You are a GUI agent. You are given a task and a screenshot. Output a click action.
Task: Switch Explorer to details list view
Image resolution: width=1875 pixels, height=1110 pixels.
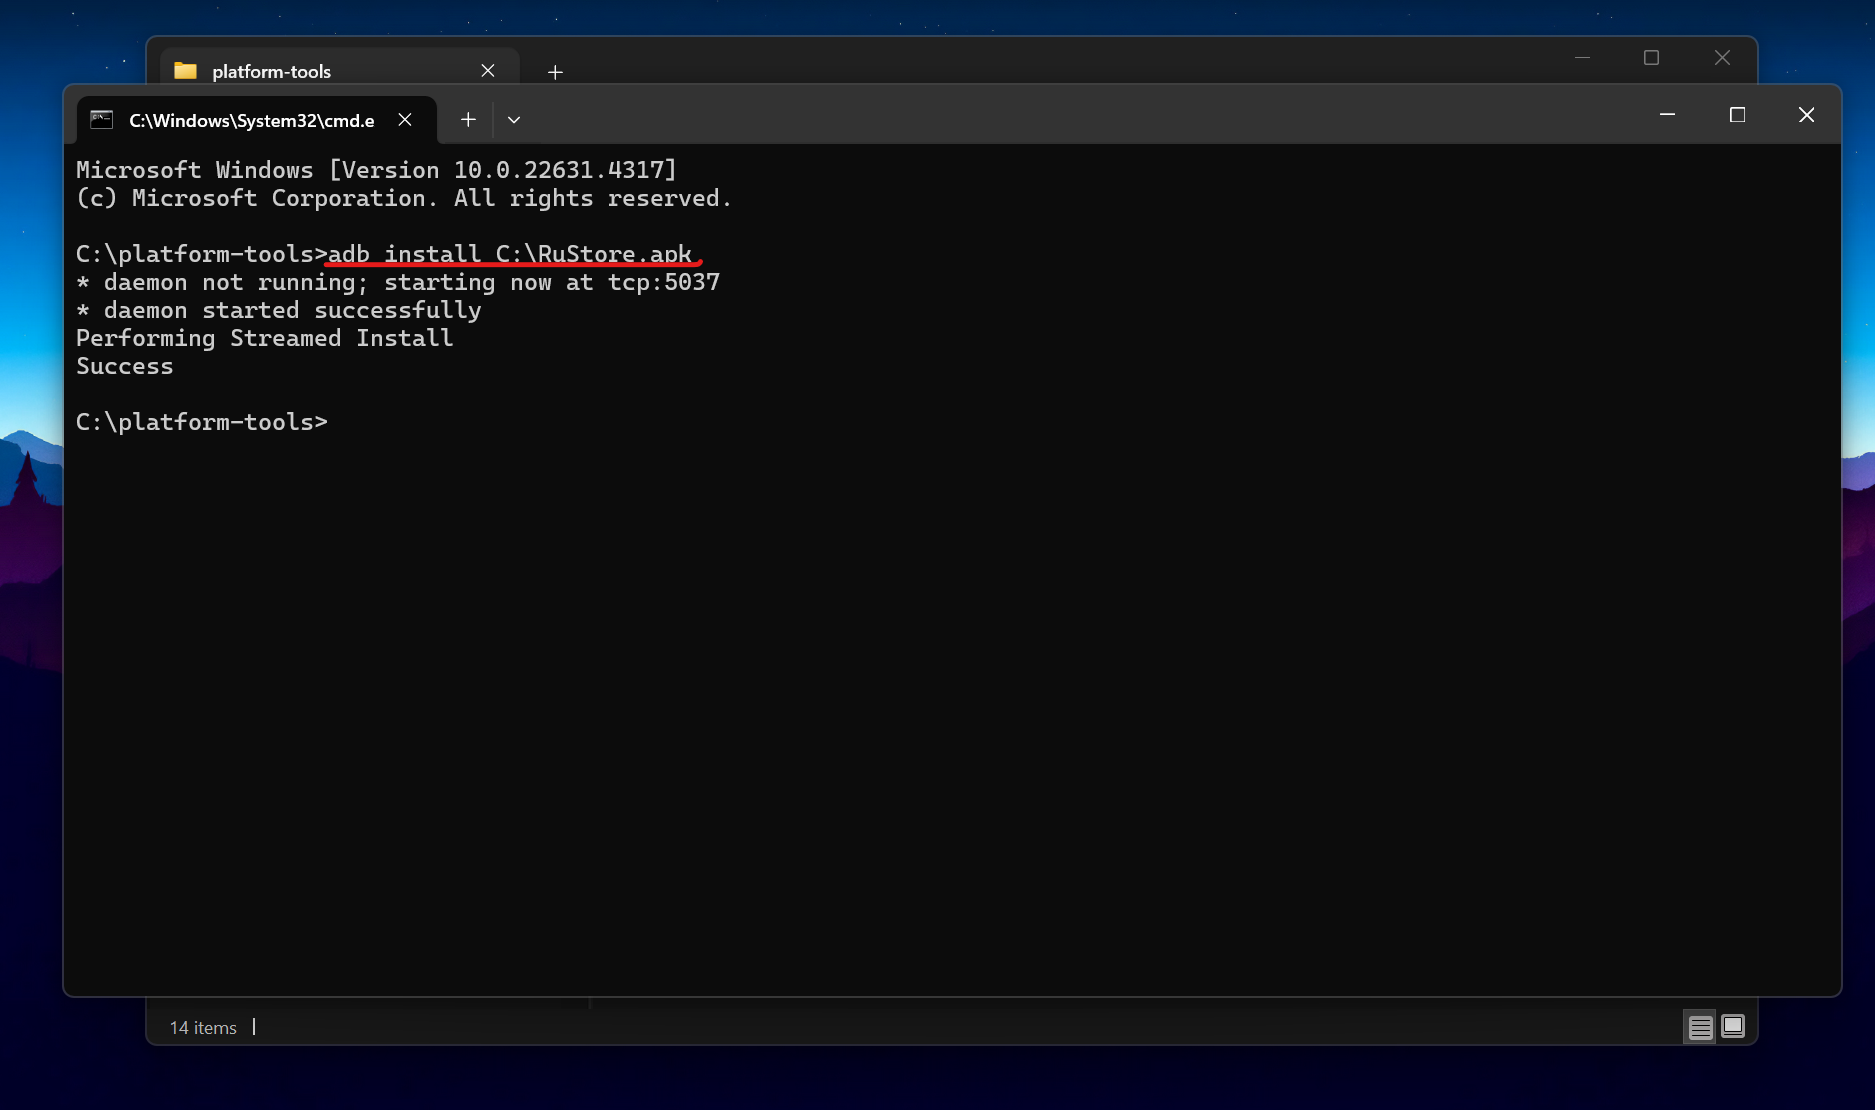point(1700,1027)
